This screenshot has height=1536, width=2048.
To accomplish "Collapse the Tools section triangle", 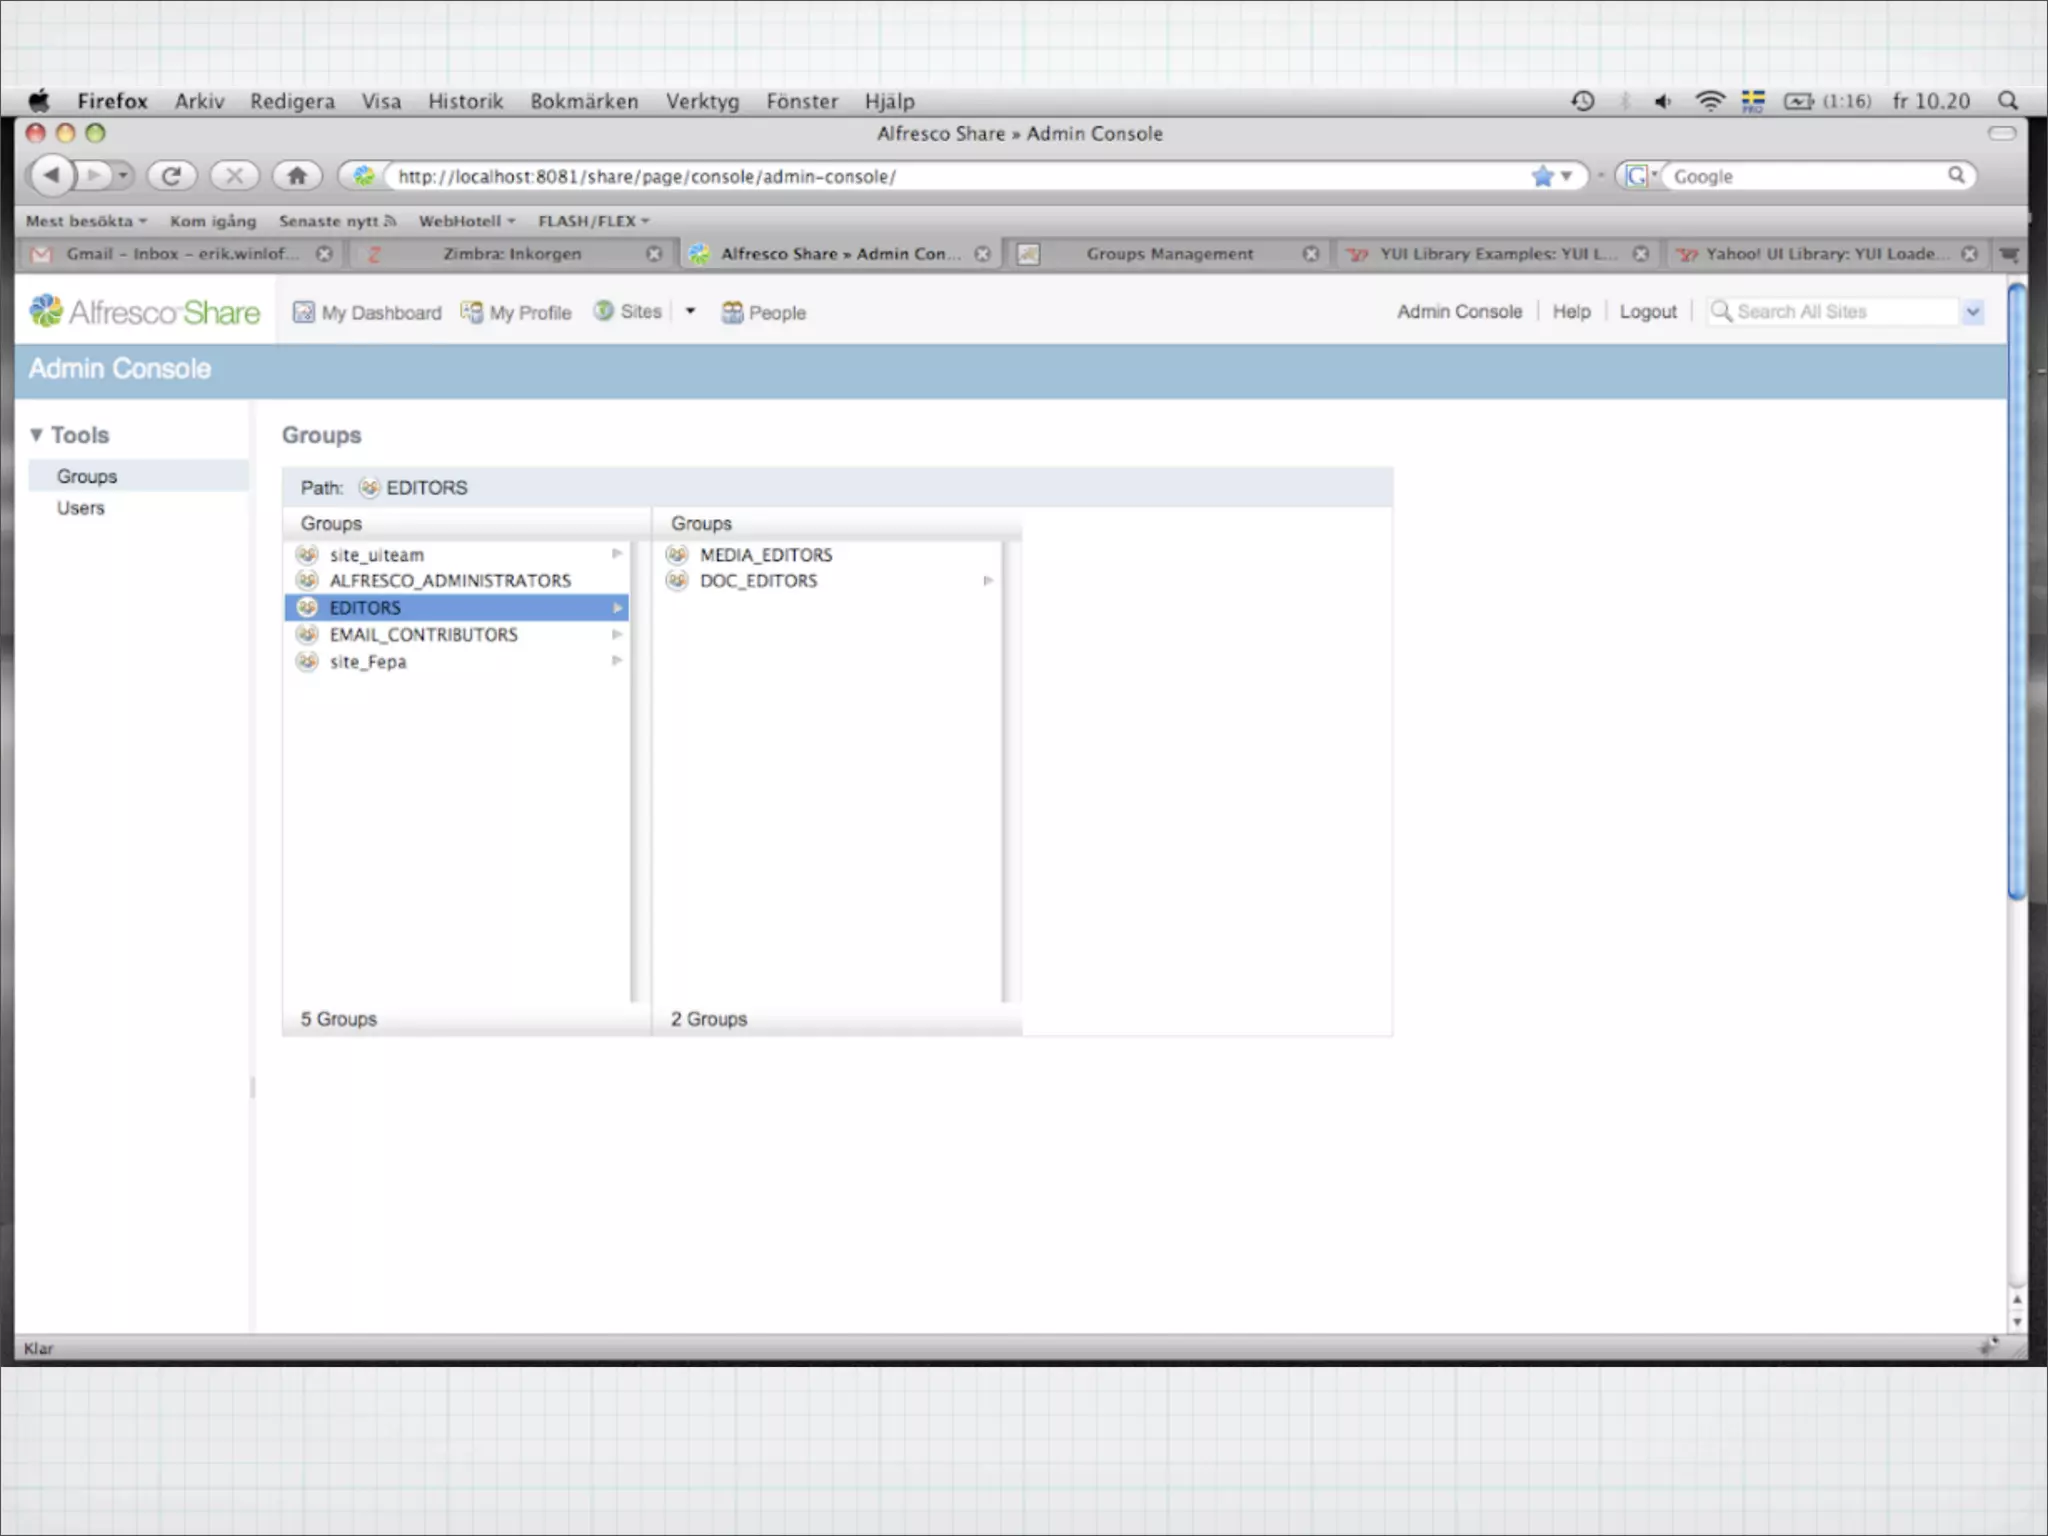I will (36, 435).
